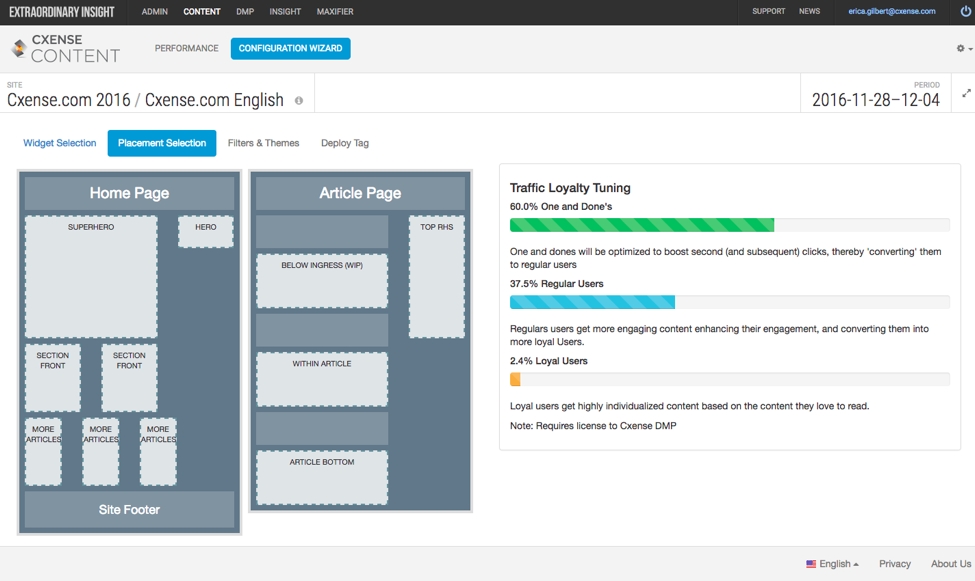The width and height of the screenshot is (975, 581).
Task: Click the CONFIGURATION WIZARD button
Action: click(290, 49)
